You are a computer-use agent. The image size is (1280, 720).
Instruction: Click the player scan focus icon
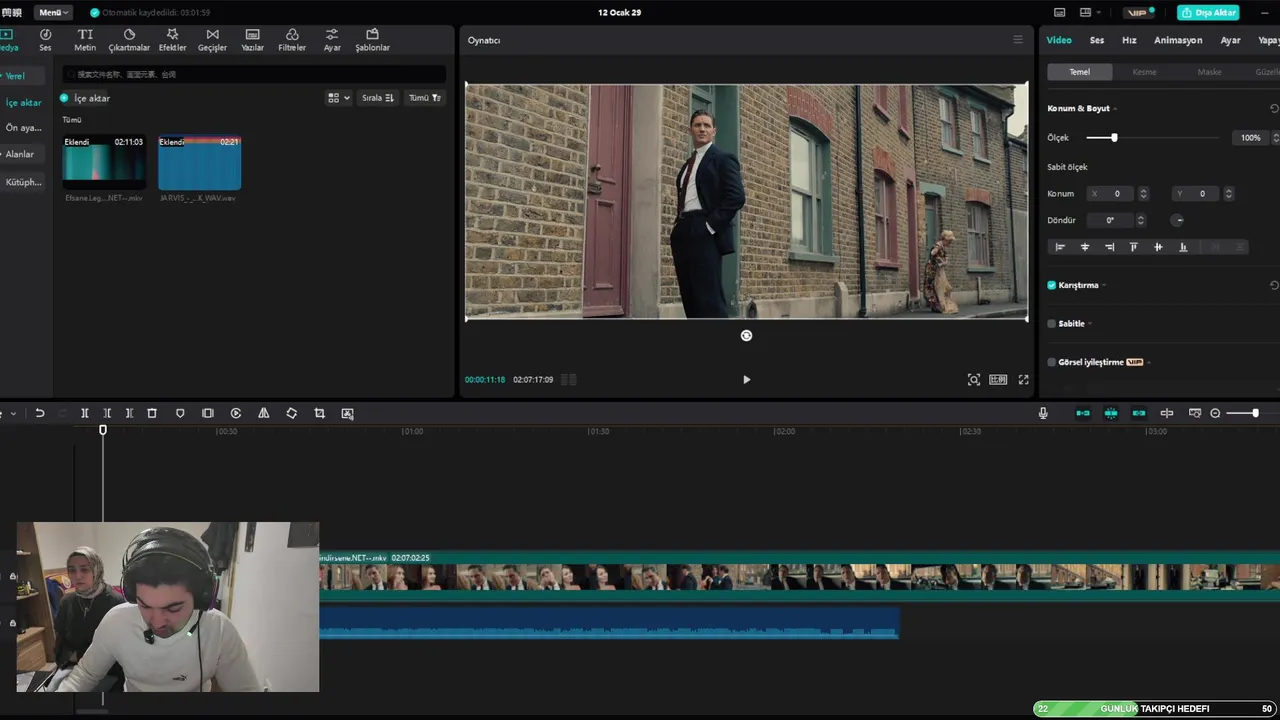point(974,380)
